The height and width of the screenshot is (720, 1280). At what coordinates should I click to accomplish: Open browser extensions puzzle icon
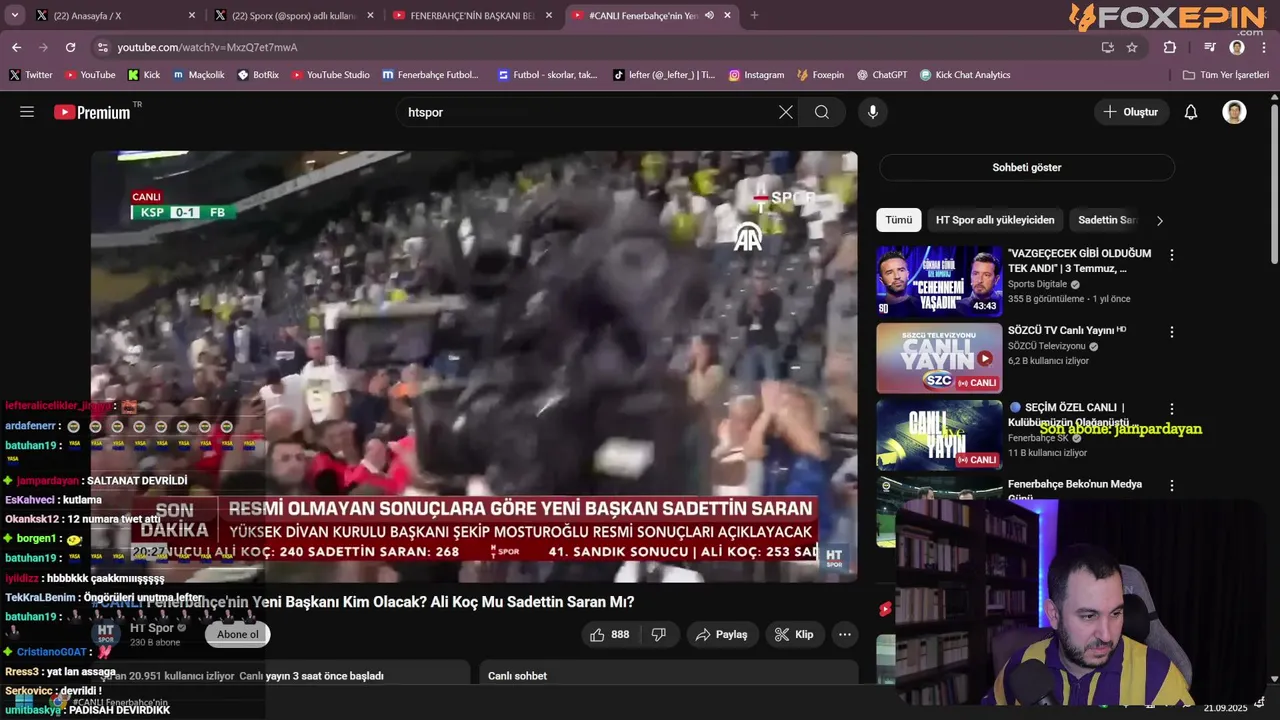point(1170,47)
